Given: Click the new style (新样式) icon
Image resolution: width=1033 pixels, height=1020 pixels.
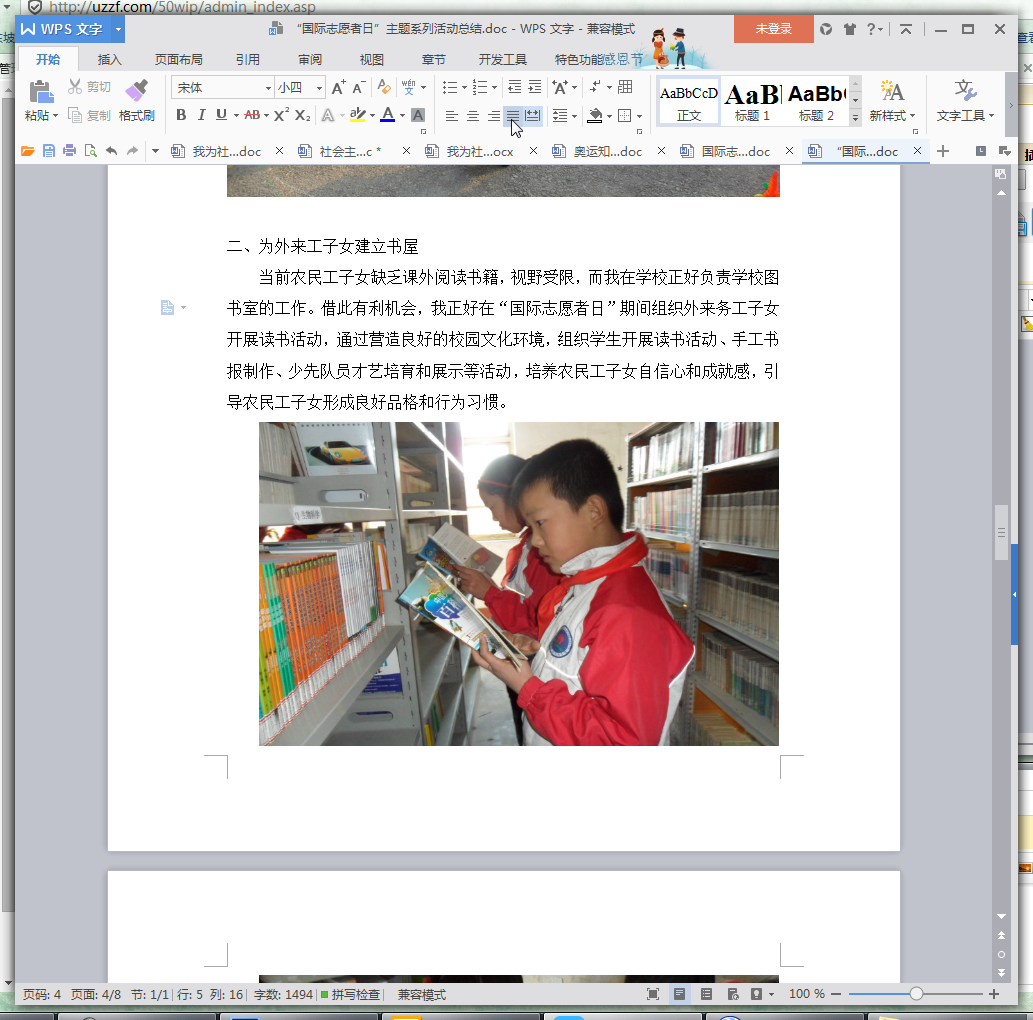Looking at the screenshot, I should [x=892, y=91].
